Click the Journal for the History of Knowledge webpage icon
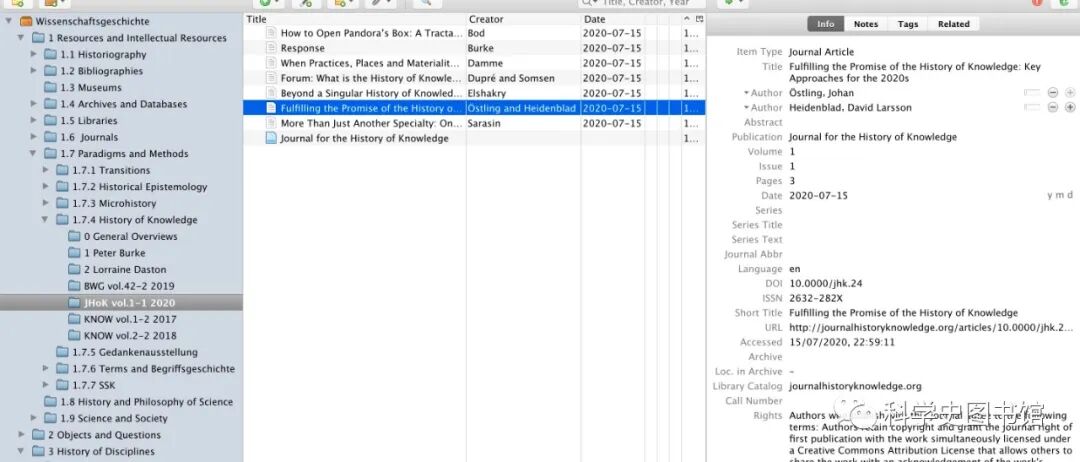The image size is (1080, 462). pos(271,138)
